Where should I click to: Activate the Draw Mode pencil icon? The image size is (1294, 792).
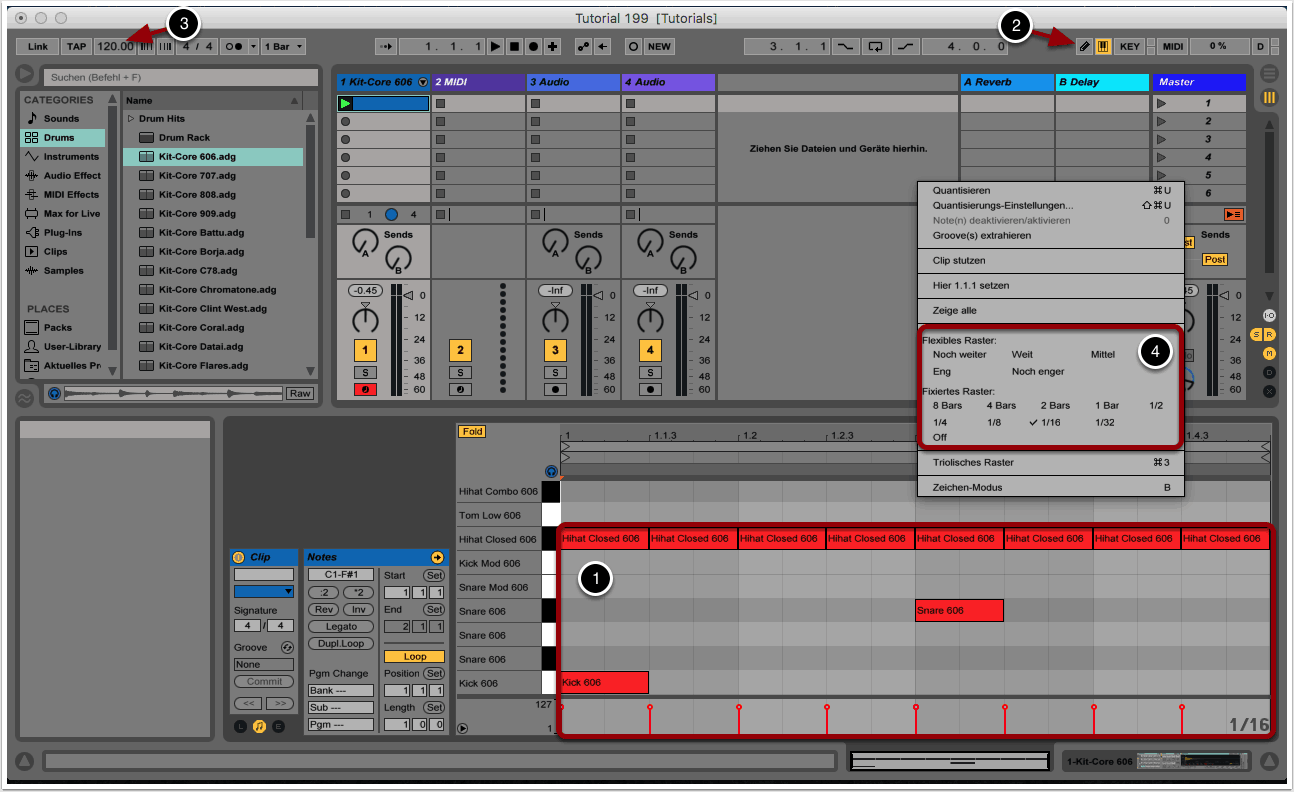[1084, 46]
